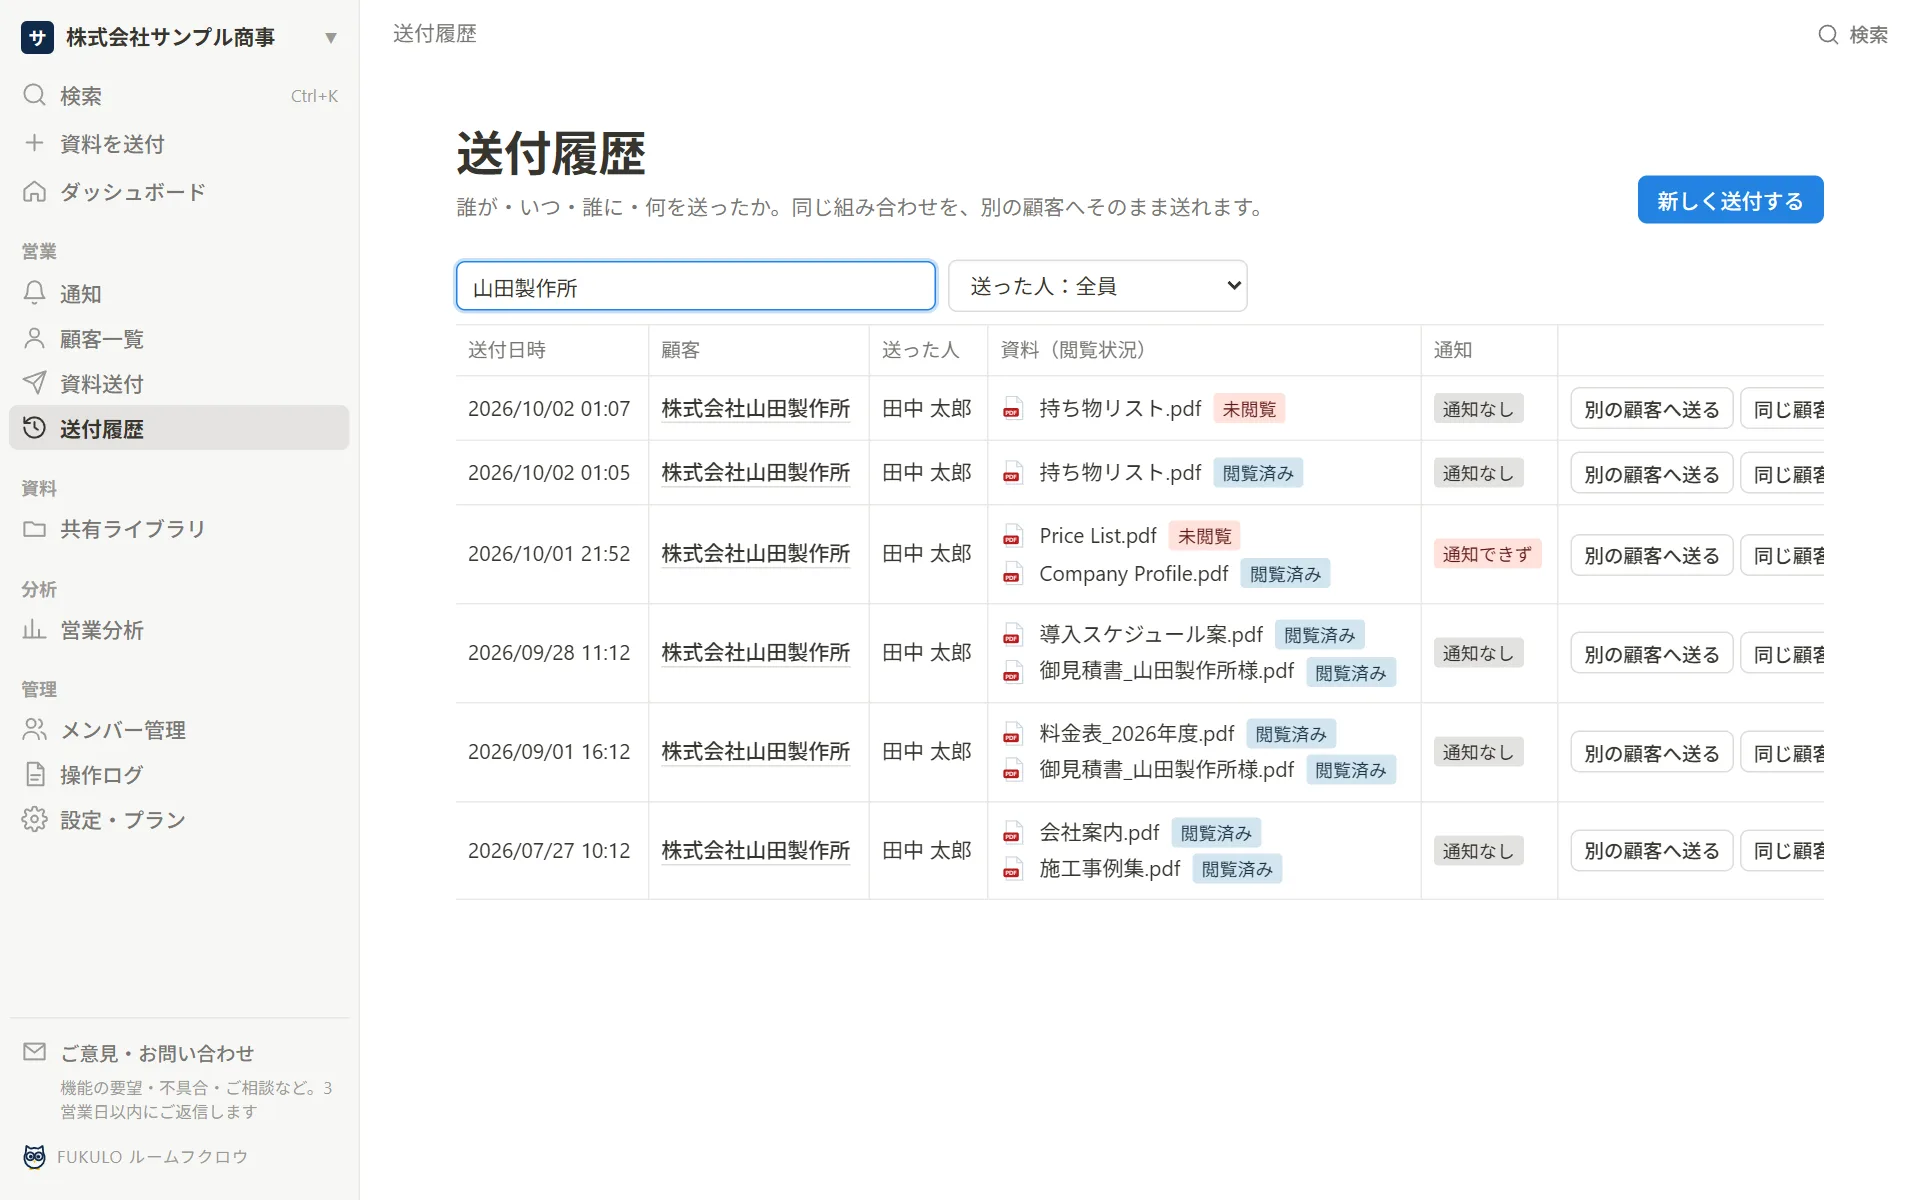Viewport: 1920px width, 1200px height.
Task: Click the 通知できず badge
Action: pyautogui.click(x=1487, y=554)
